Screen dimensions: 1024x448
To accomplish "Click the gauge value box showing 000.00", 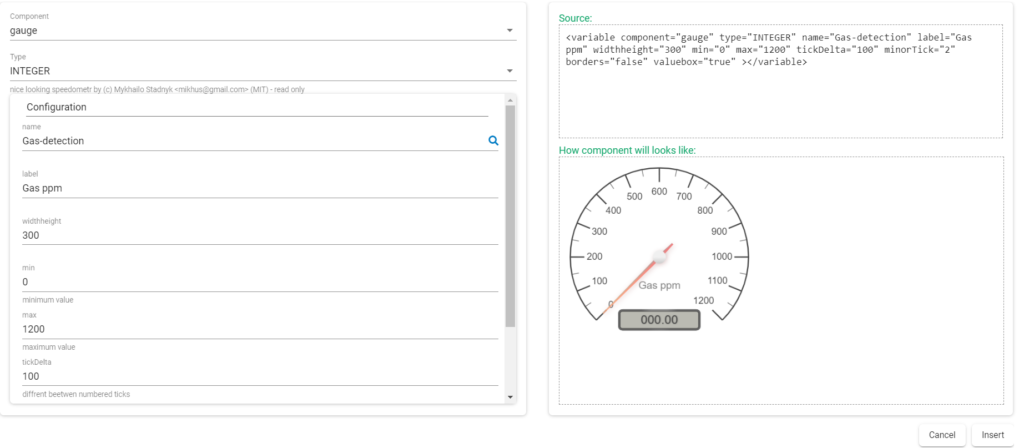I will click(x=659, y=320).
